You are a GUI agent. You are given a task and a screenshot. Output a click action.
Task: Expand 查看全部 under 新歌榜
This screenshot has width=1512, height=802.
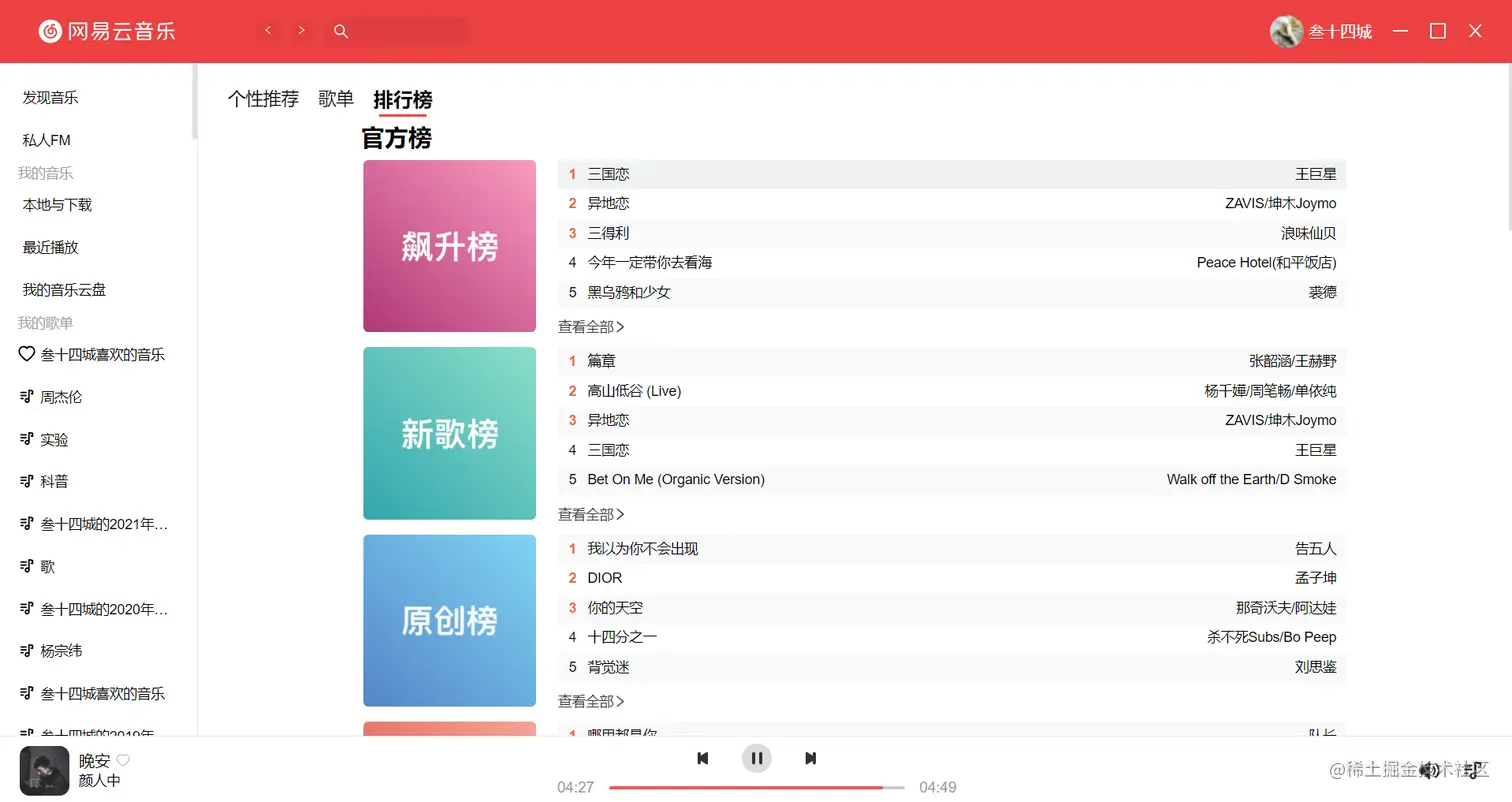pos(591,514)
